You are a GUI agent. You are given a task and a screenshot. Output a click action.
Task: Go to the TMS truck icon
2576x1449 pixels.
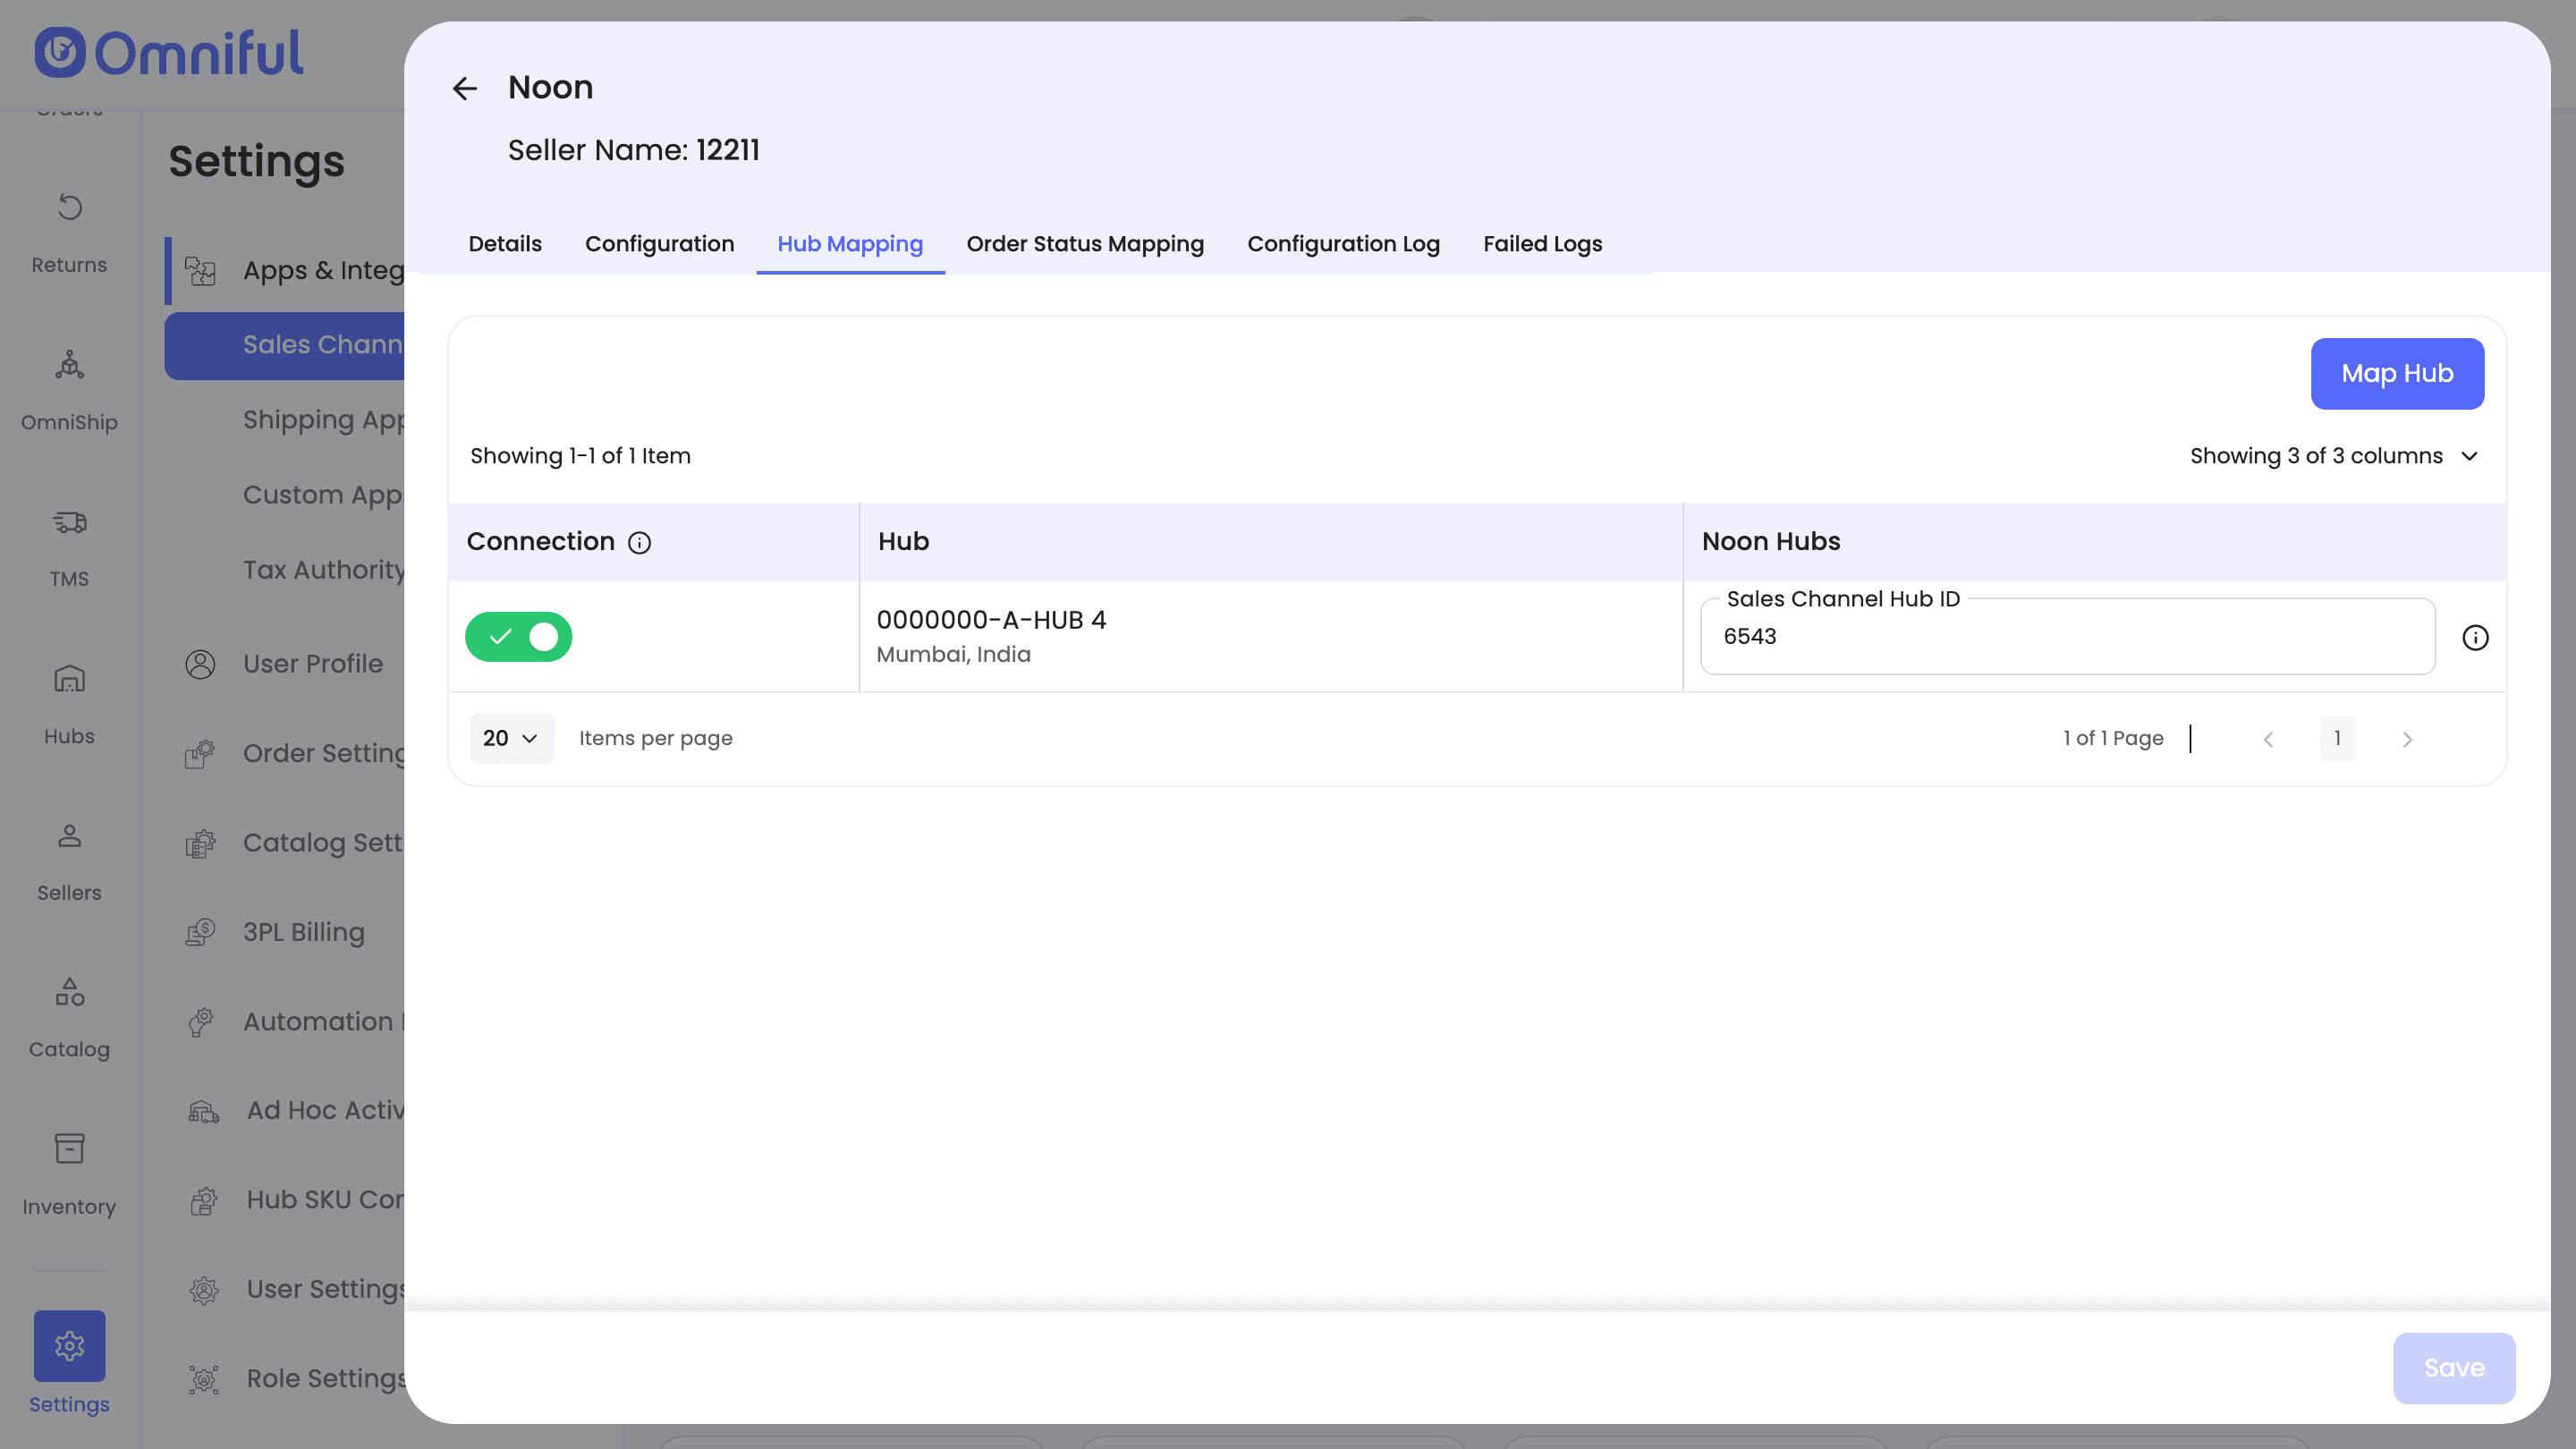coord(69,522)
